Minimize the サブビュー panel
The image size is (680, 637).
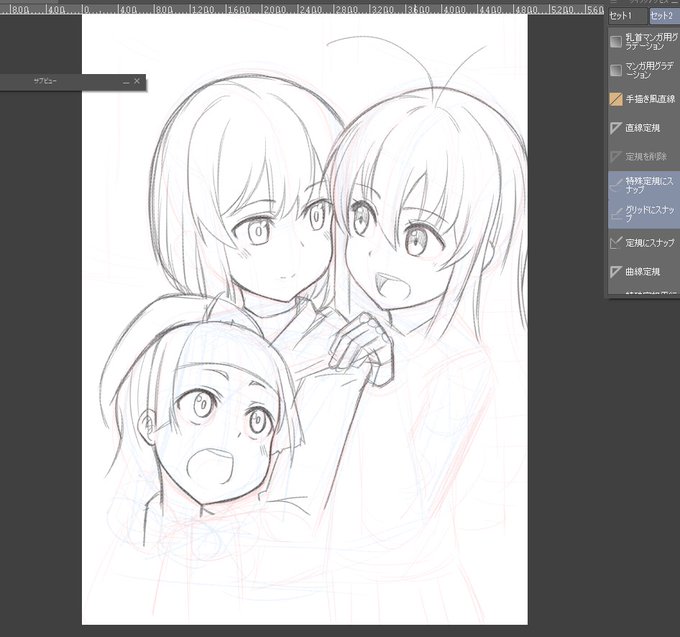126,82
